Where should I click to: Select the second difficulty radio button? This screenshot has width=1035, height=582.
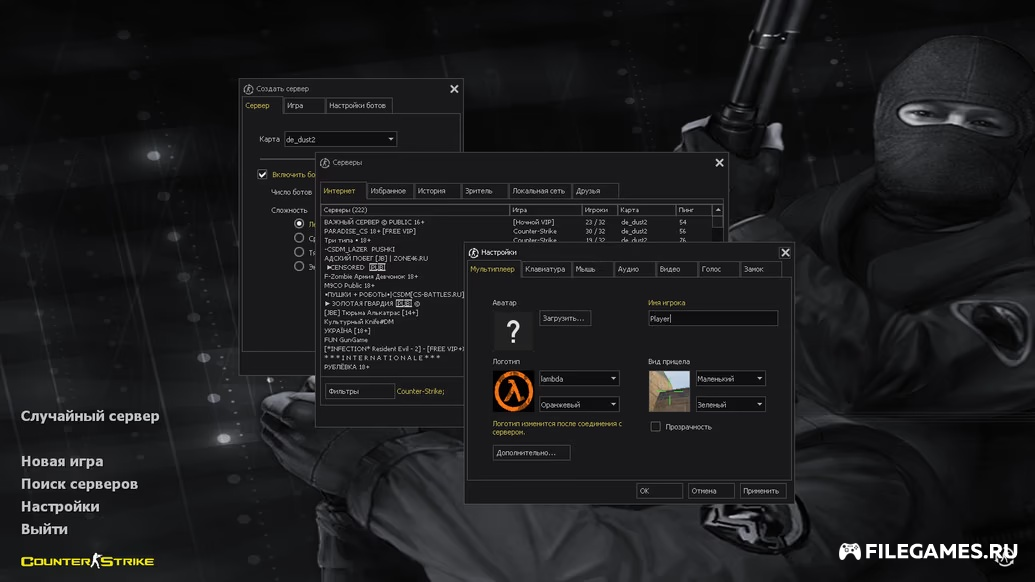tap(299, 238)
